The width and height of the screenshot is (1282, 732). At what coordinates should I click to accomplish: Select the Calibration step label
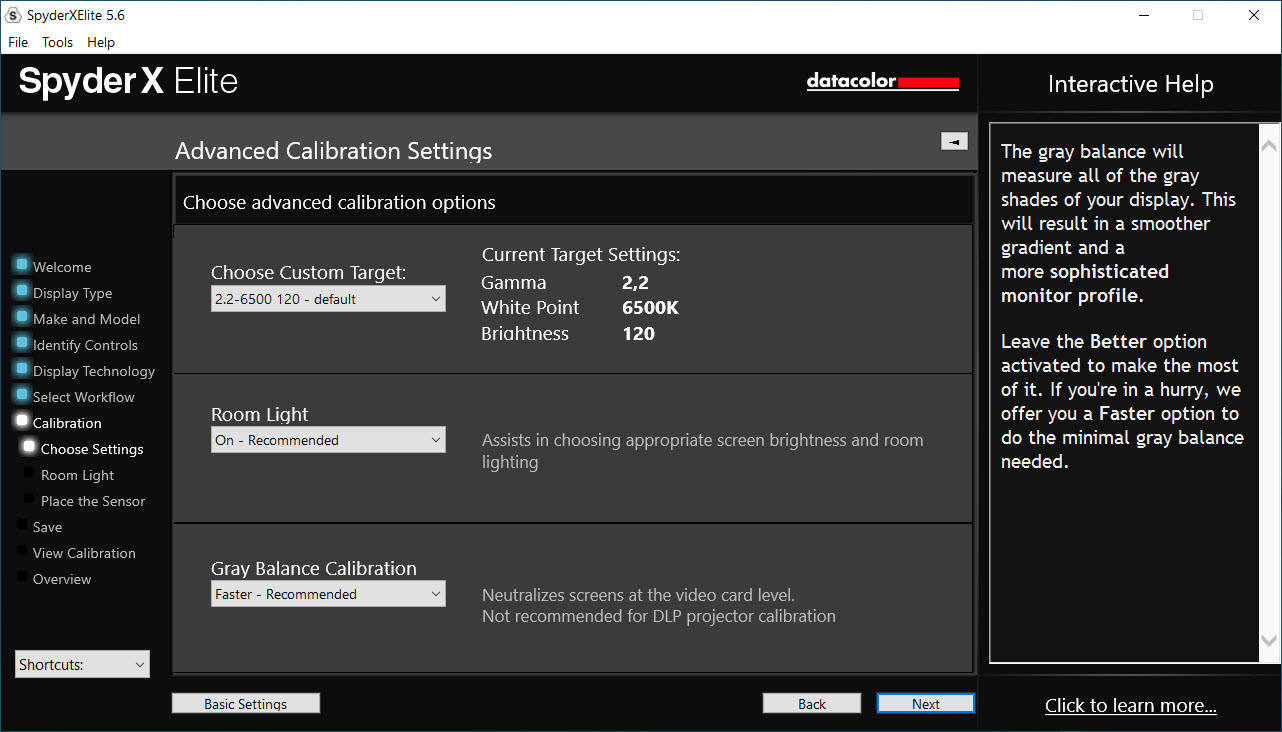[67, 423]
